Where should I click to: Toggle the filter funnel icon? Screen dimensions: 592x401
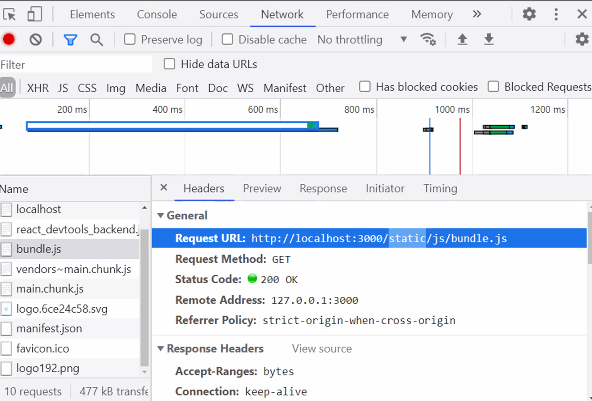(70, 40)
